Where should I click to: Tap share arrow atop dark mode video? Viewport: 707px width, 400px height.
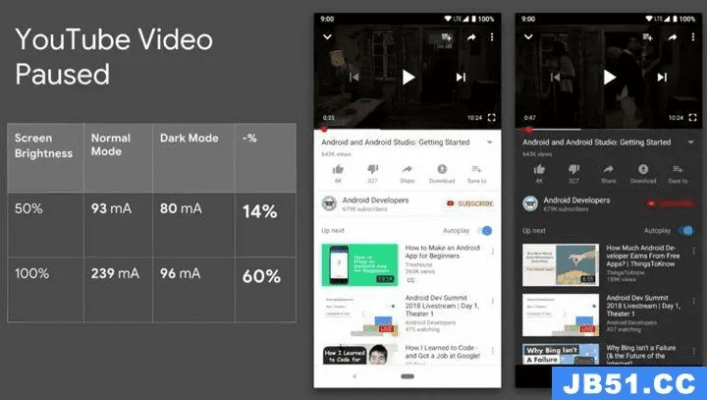click(x=671, y=37)
